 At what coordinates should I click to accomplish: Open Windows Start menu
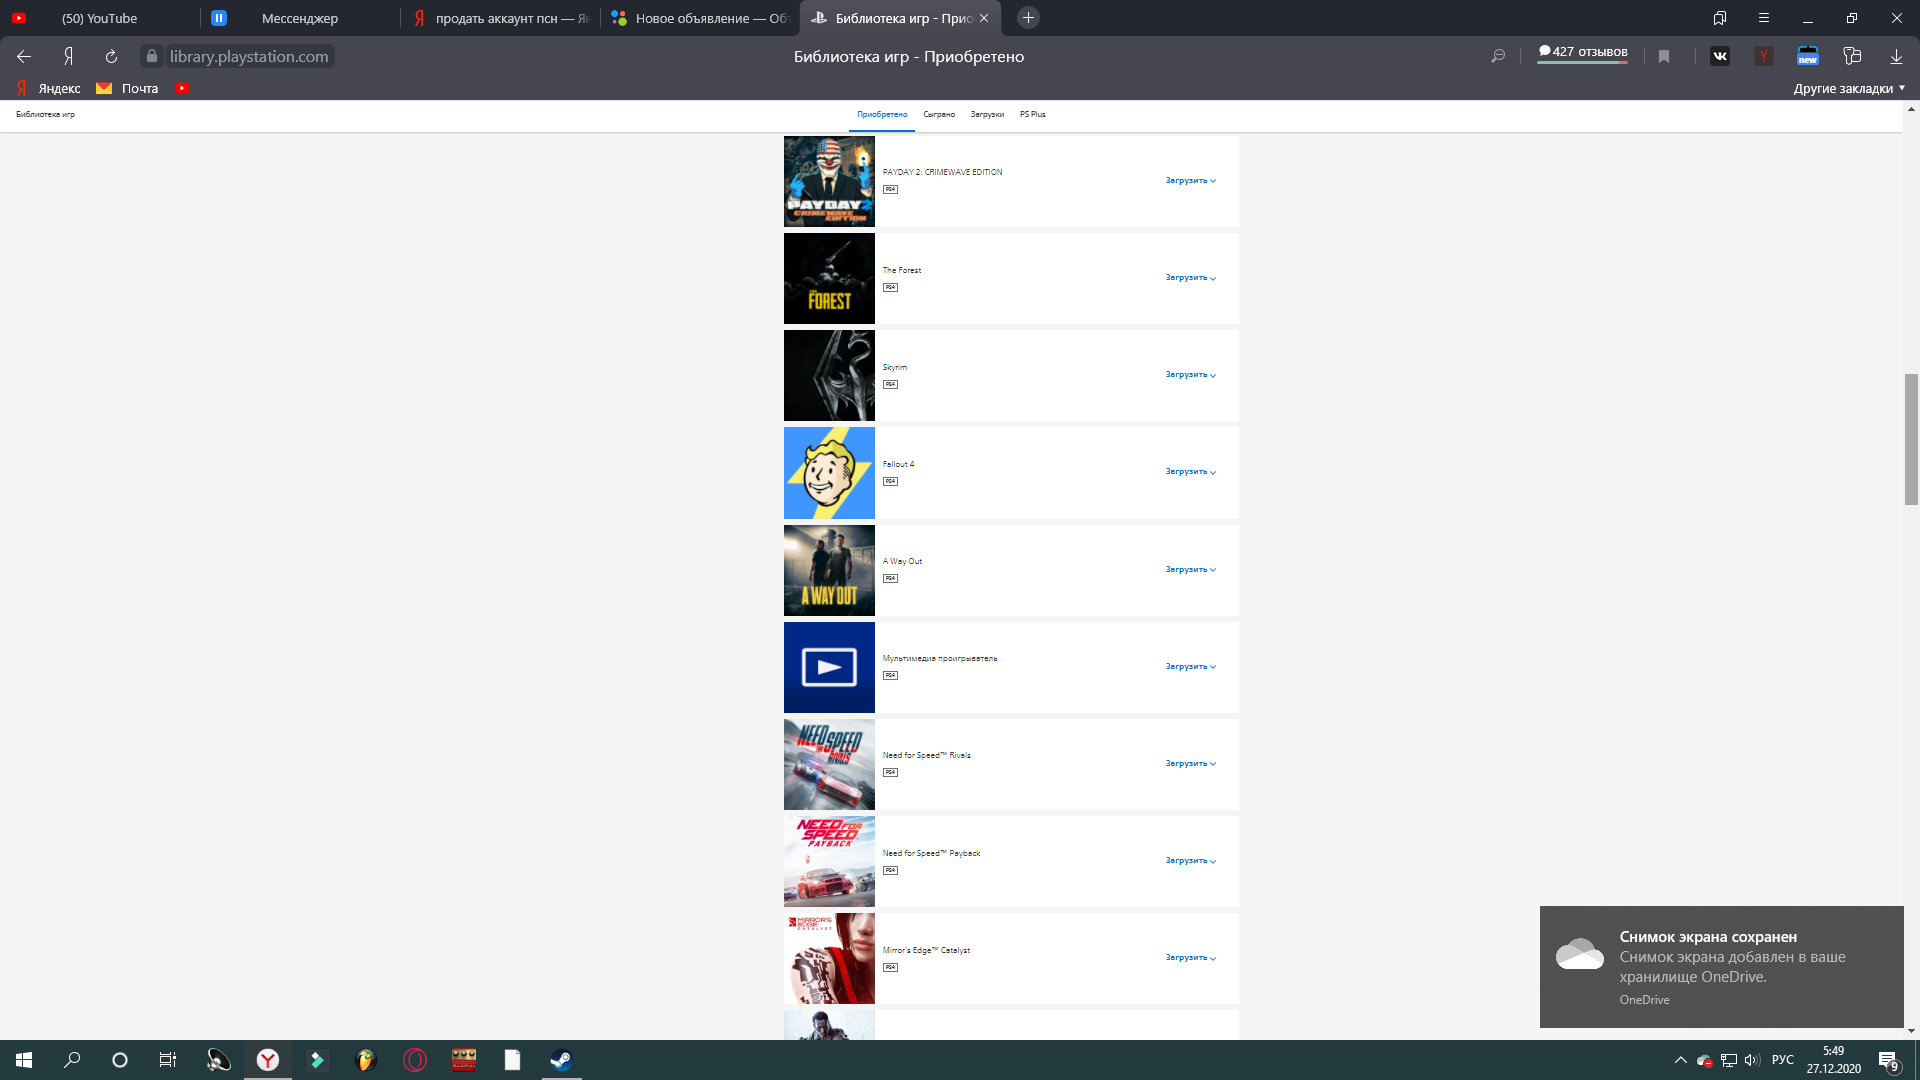click(x=24, y=1060)
